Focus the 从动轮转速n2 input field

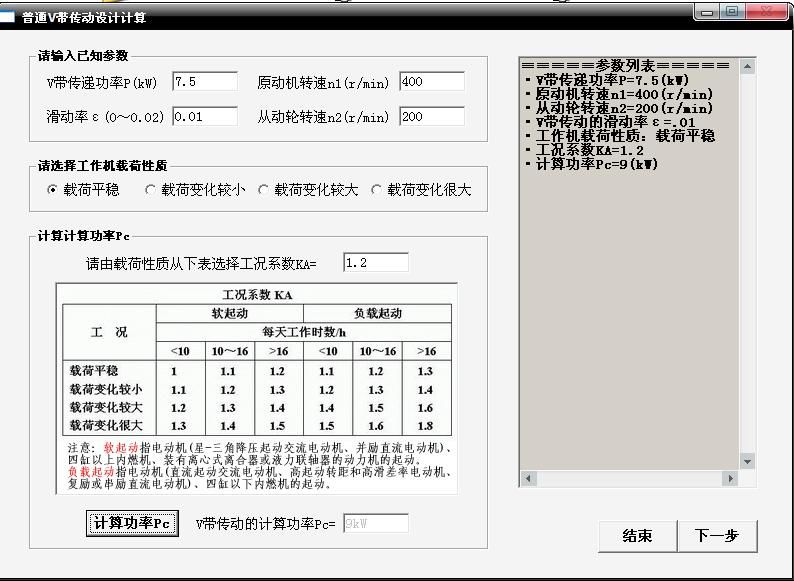431,117
